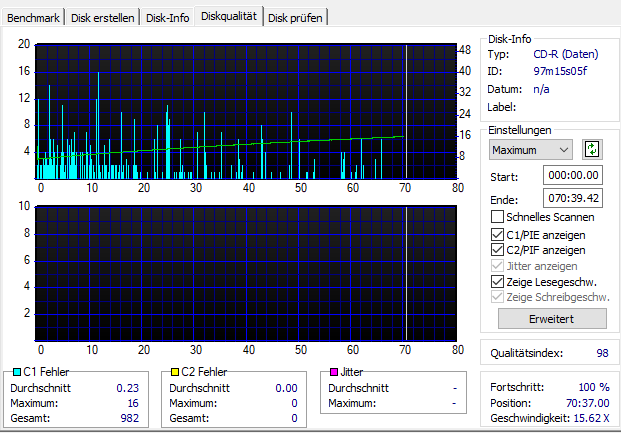621x433 pixels.
Task: Click the disc ID 97m15s05f
Action: [560, 71]
